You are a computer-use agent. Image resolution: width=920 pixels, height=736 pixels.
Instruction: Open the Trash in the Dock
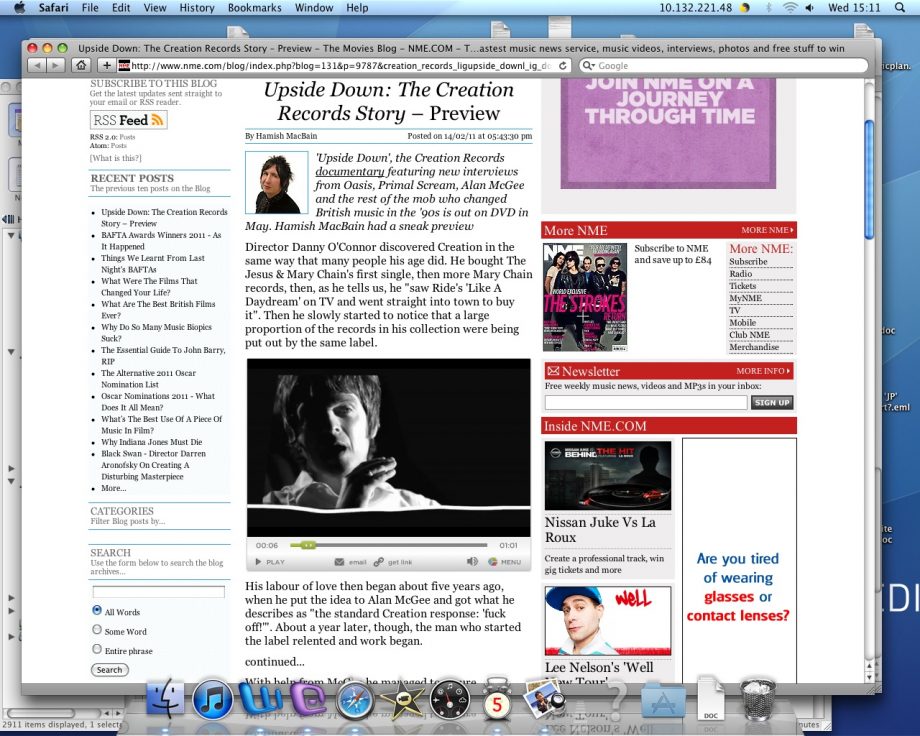(x=757, y=698)
